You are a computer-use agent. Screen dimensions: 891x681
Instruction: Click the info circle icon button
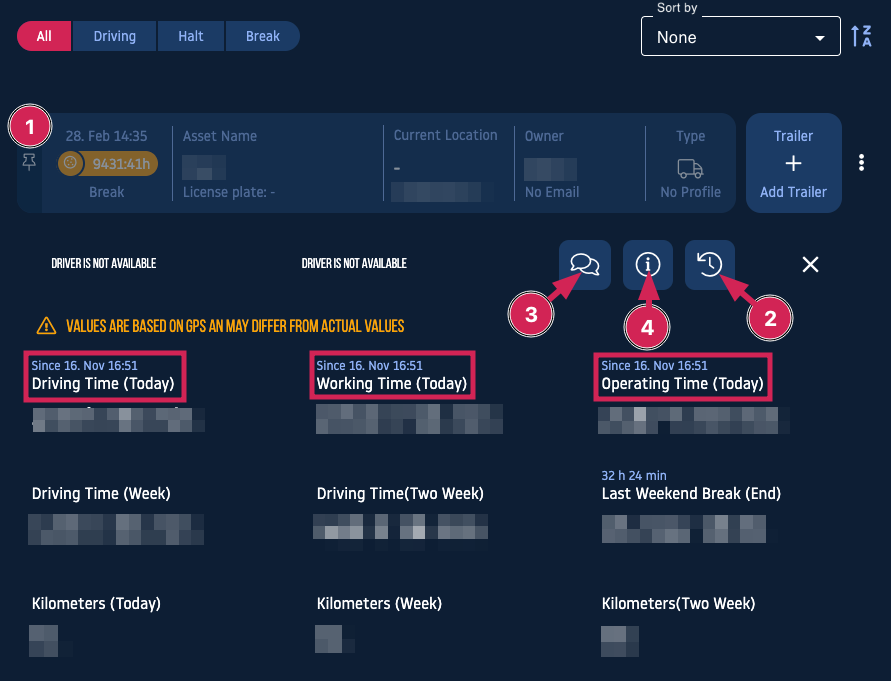(648, 264)
